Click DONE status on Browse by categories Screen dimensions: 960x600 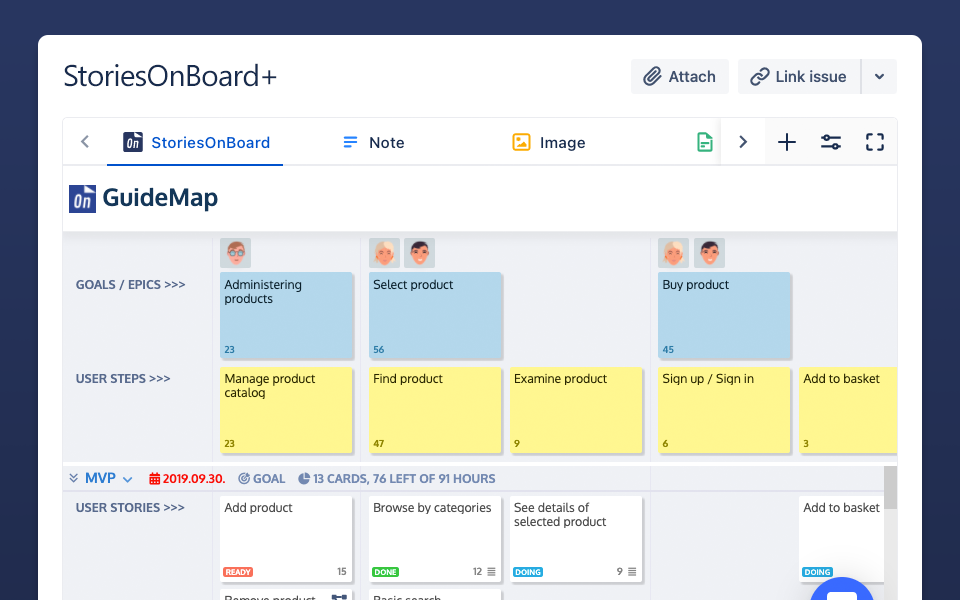[386, 572]
